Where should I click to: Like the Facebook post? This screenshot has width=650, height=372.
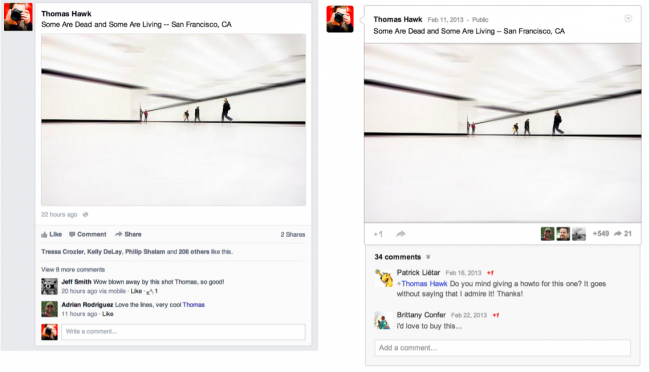51,234
